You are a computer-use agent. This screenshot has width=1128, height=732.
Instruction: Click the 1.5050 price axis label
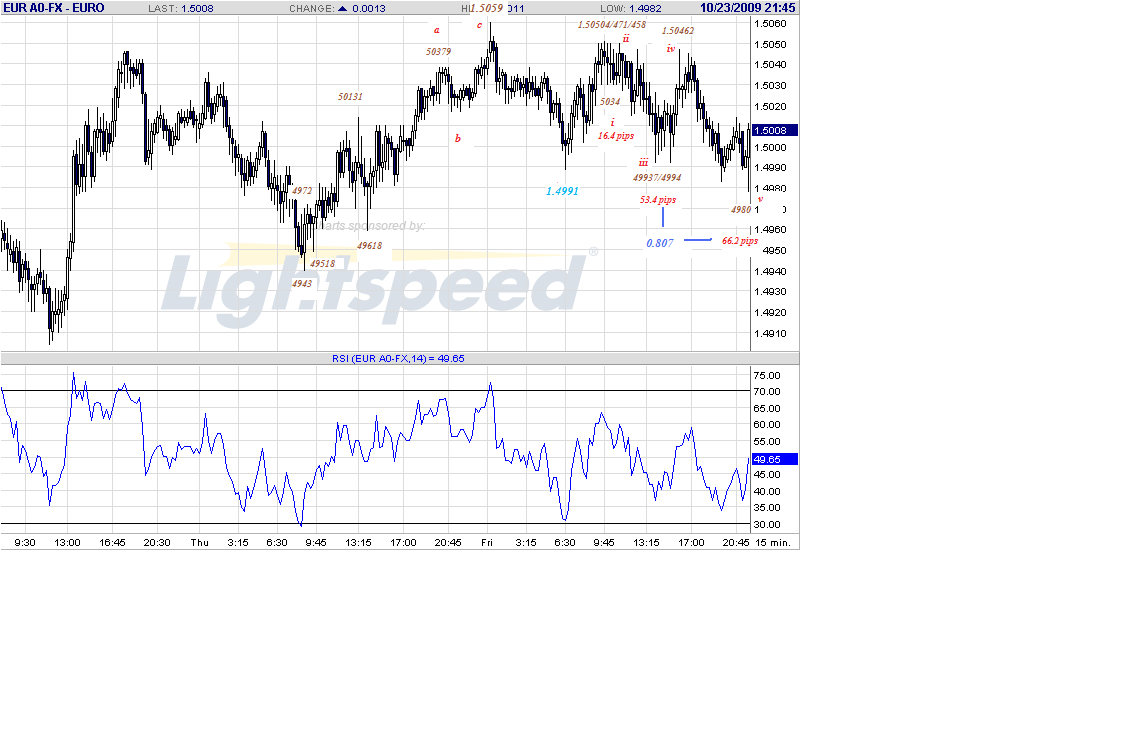[770, 45]
